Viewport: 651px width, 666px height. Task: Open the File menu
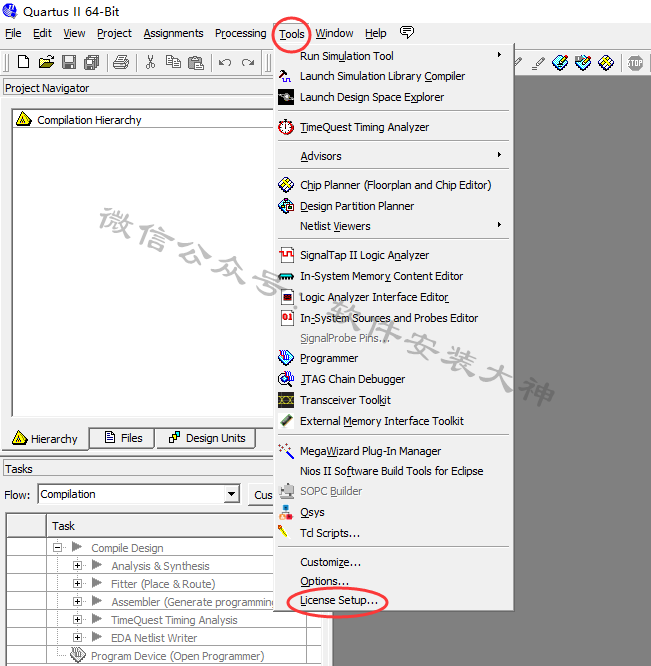(x=13, y=33)
